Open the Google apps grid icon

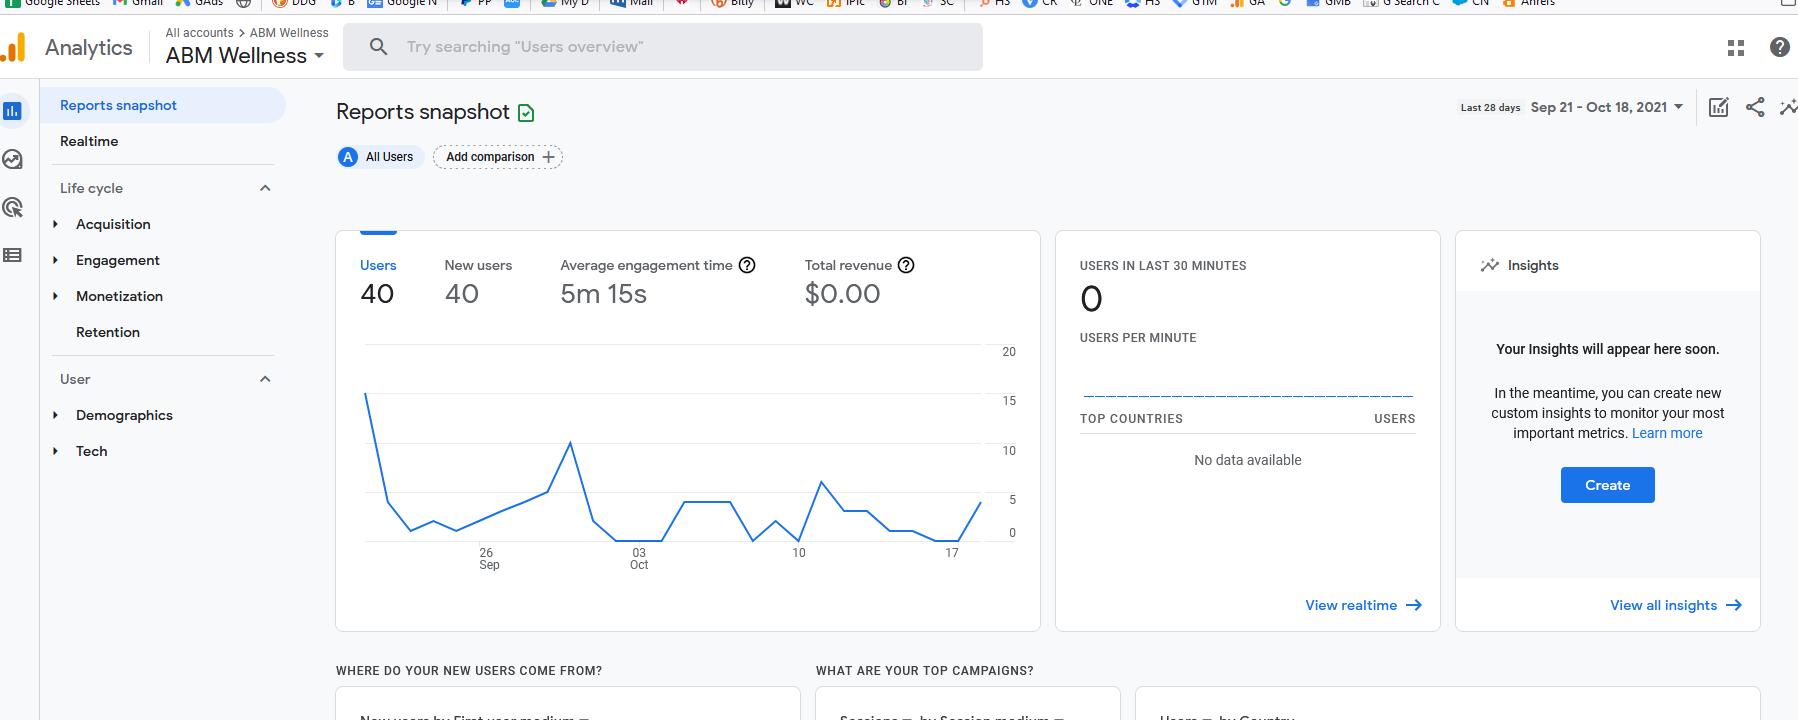pos(1736,47)
